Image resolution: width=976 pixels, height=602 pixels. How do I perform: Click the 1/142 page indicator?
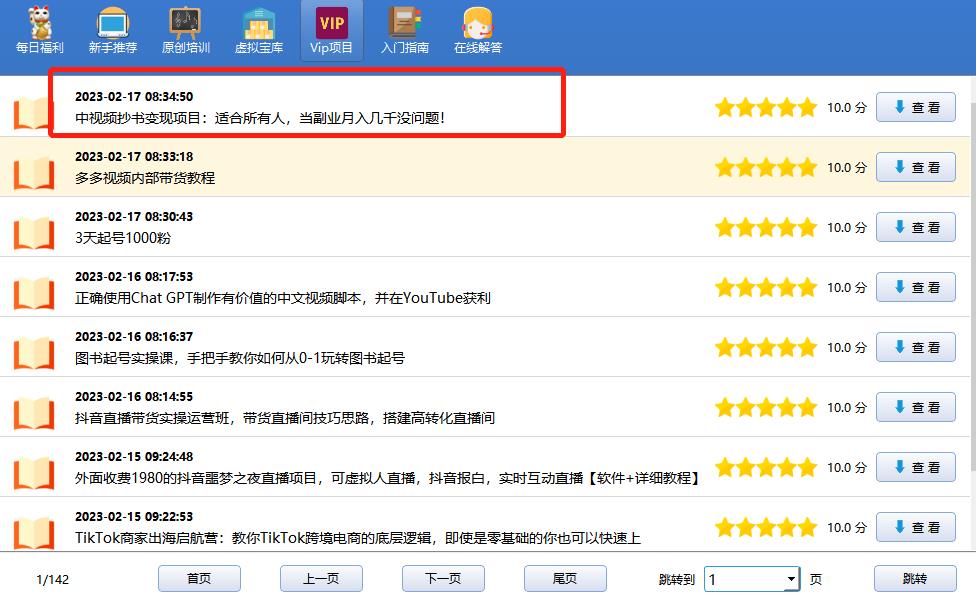tap(52, 580)
